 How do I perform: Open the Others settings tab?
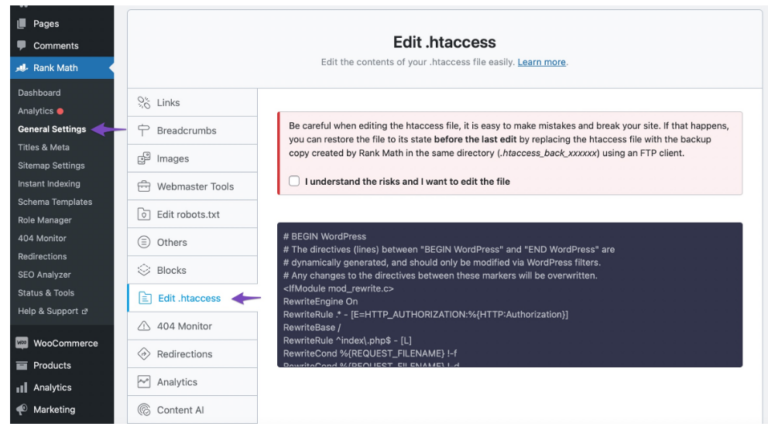pos(171,242)
